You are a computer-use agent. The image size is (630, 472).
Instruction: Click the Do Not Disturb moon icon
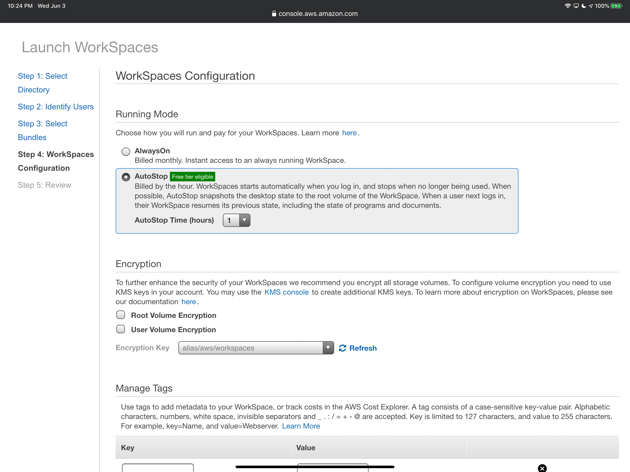583,6
